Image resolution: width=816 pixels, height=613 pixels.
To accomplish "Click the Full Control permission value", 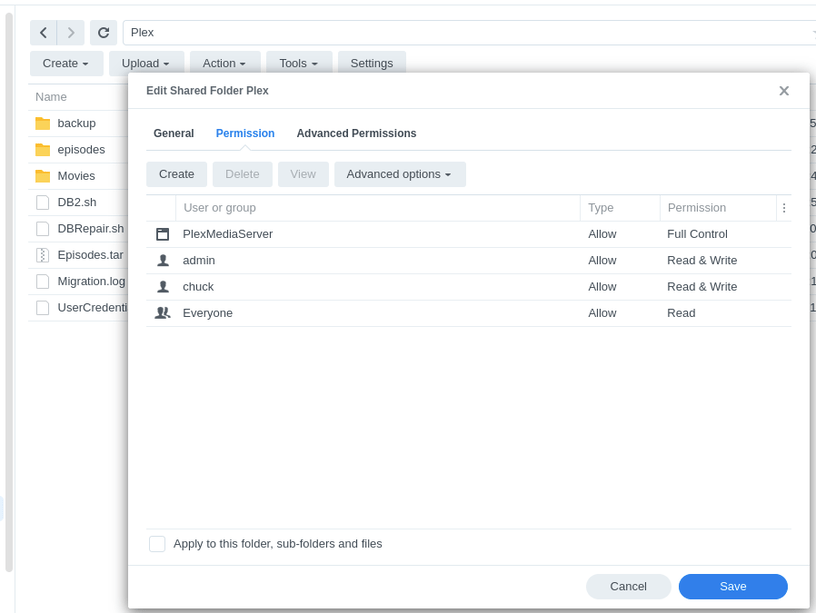I will click(x=697, y=234).
